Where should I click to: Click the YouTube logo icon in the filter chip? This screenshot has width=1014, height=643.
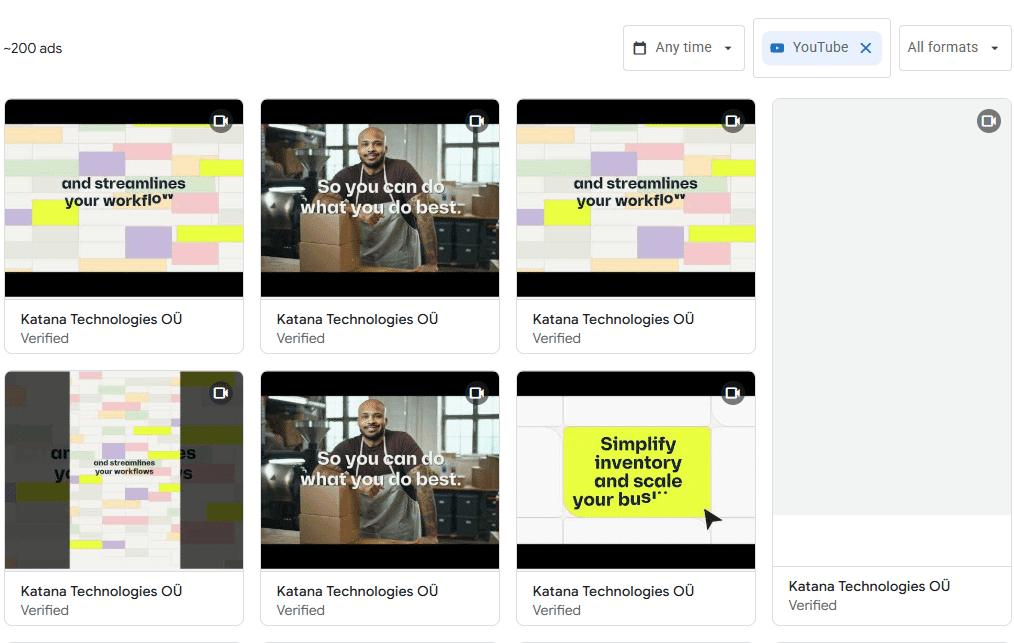pyautogui.click(x=777, y=48)
